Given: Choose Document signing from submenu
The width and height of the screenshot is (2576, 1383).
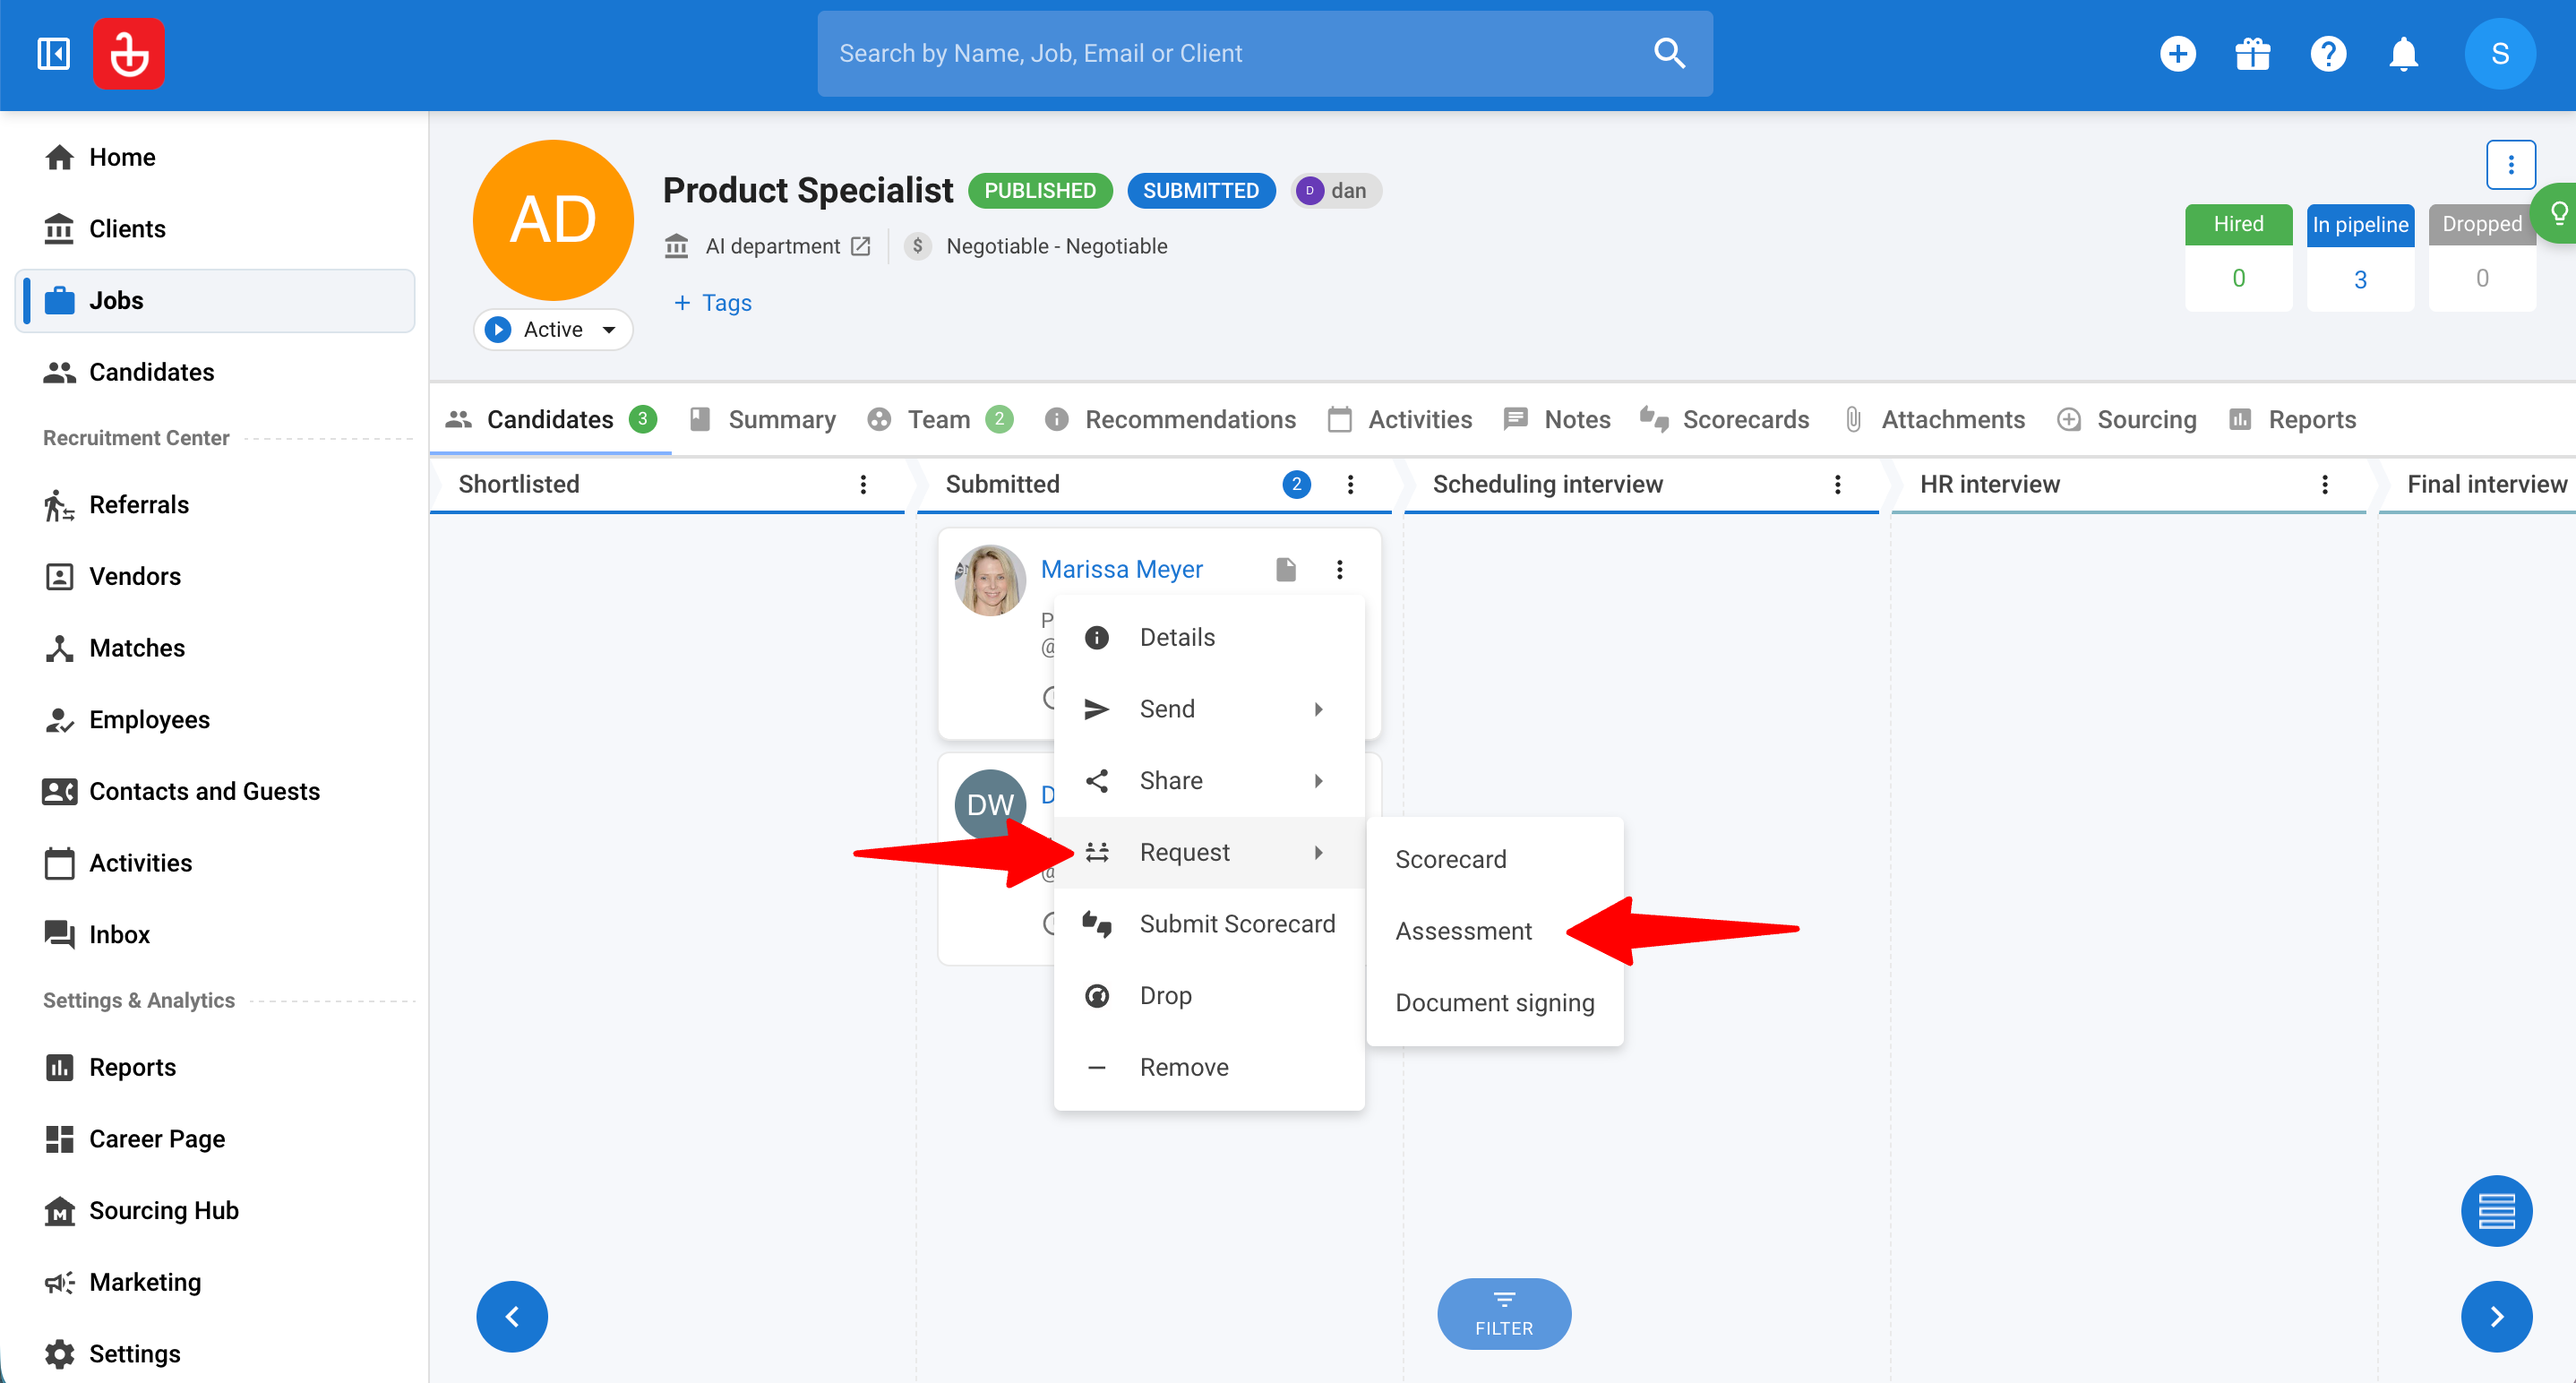Looking at the screenshot, I should pyautogui.click(x=1494, y=1003).
